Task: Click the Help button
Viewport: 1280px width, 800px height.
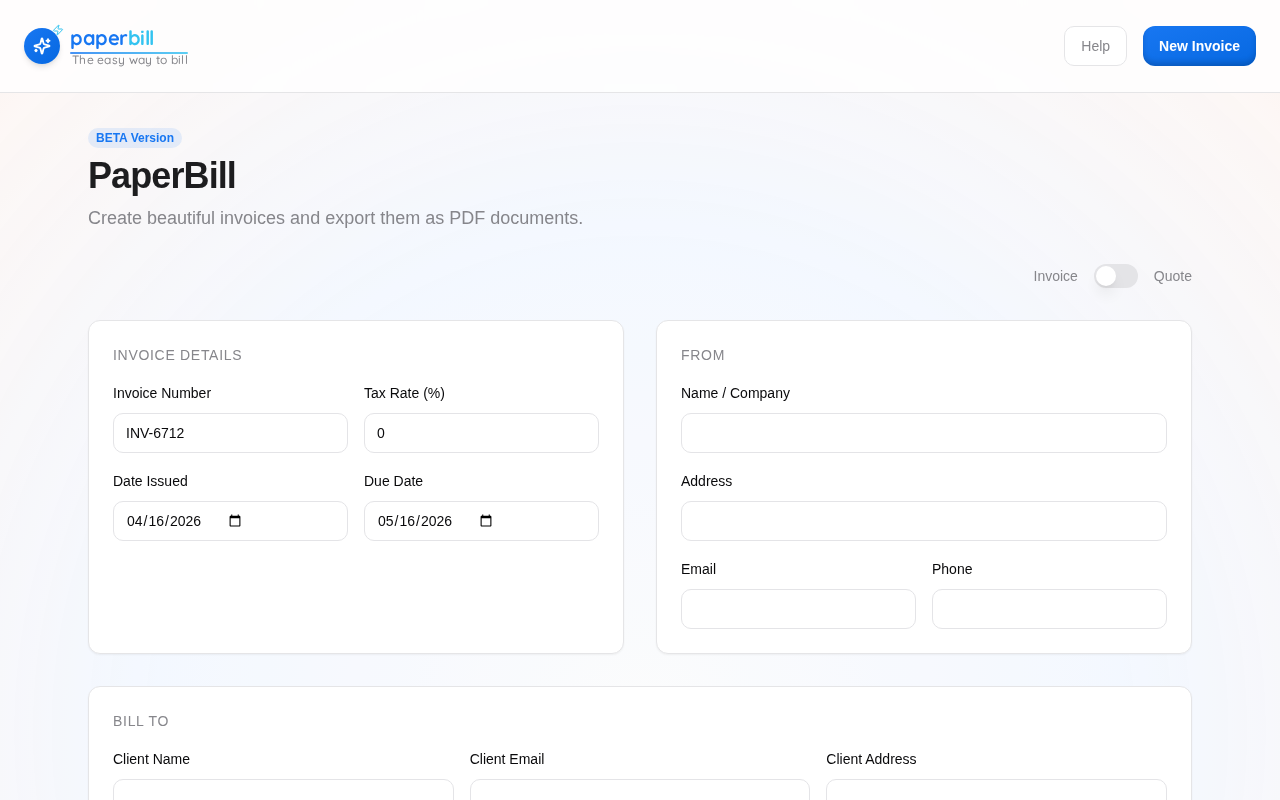Action: pyautogui.click(x=1095, y=46)
